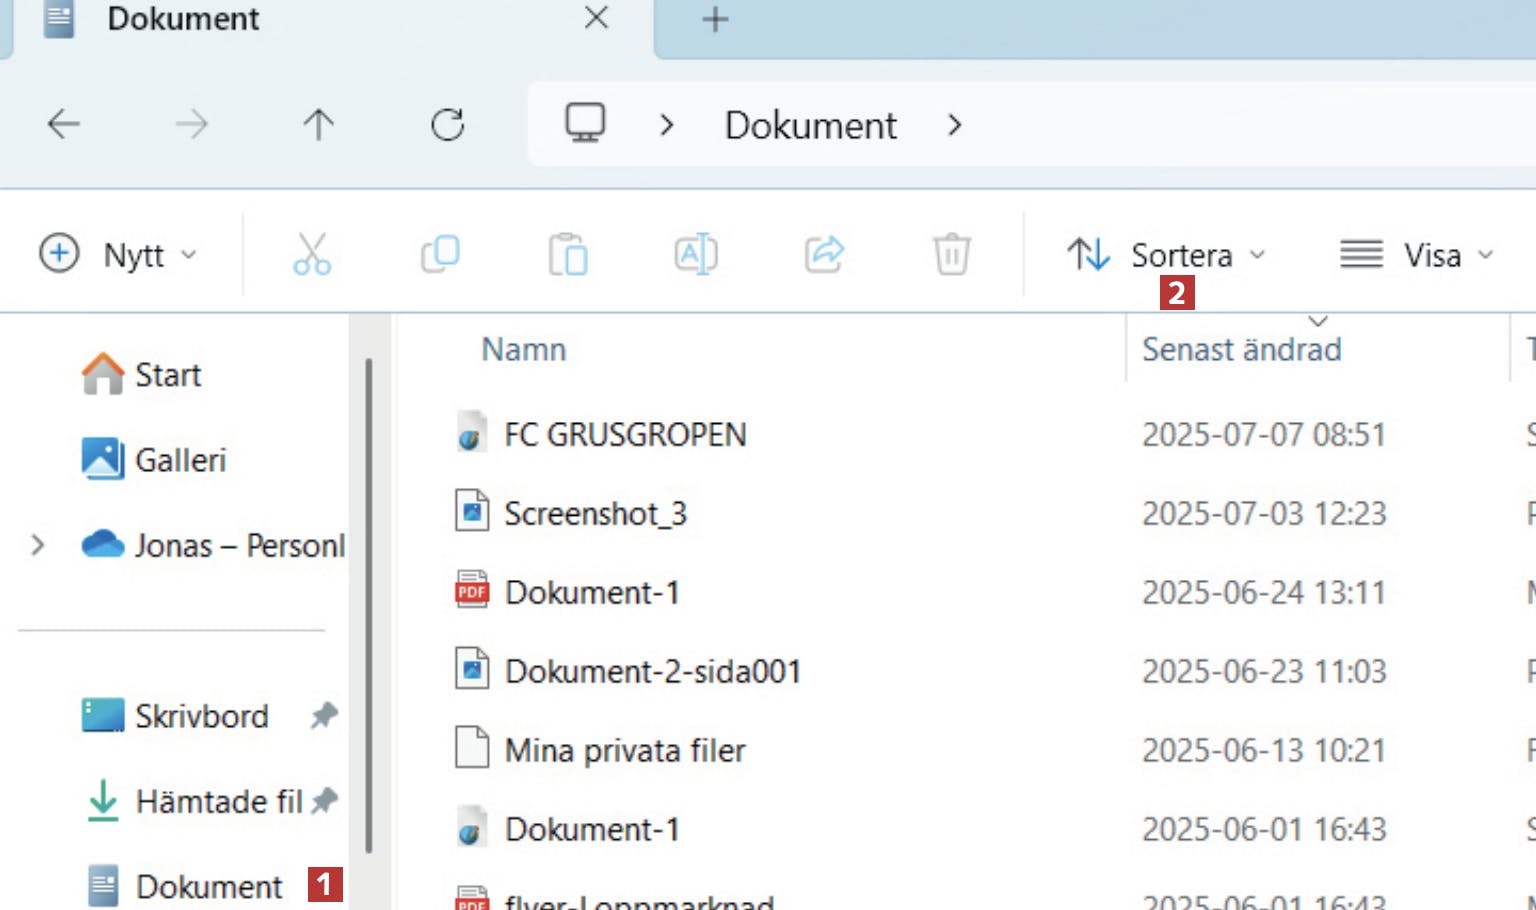Open a new tab with plus button
The height and width of the screenshot is (910, 1536).
click(715, 19)
